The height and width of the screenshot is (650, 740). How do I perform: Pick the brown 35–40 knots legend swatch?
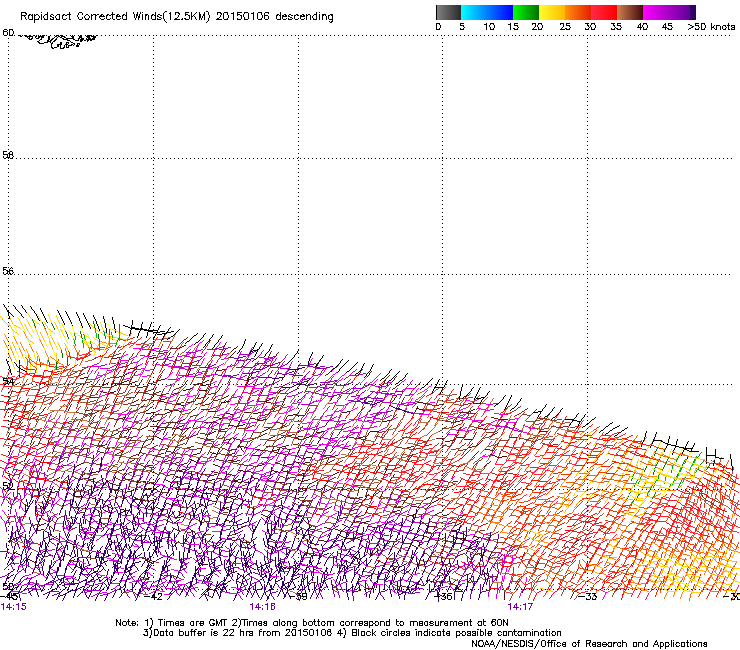[x=630, y=12]
